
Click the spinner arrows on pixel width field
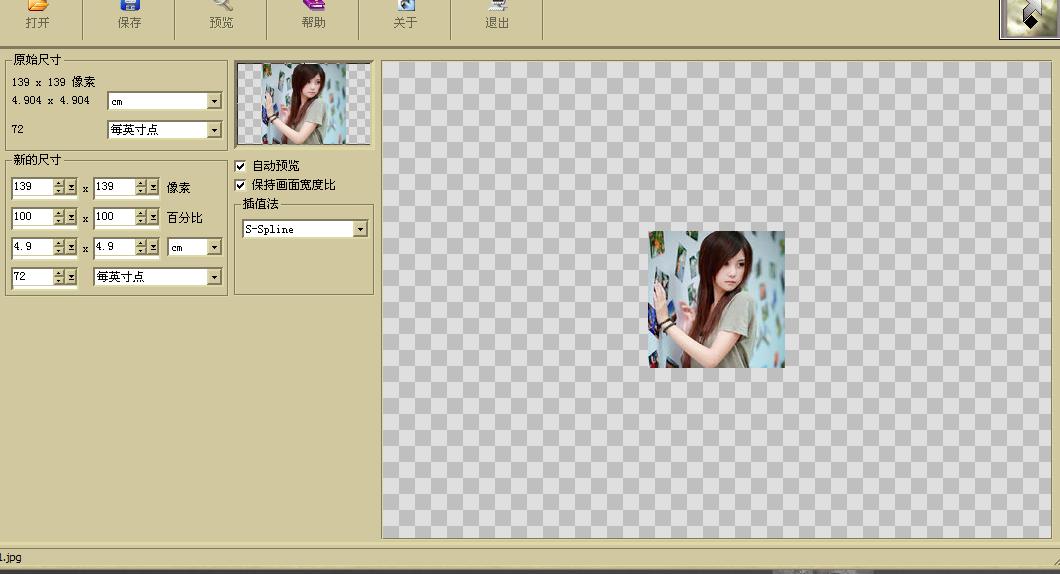[x=64, y=187]
